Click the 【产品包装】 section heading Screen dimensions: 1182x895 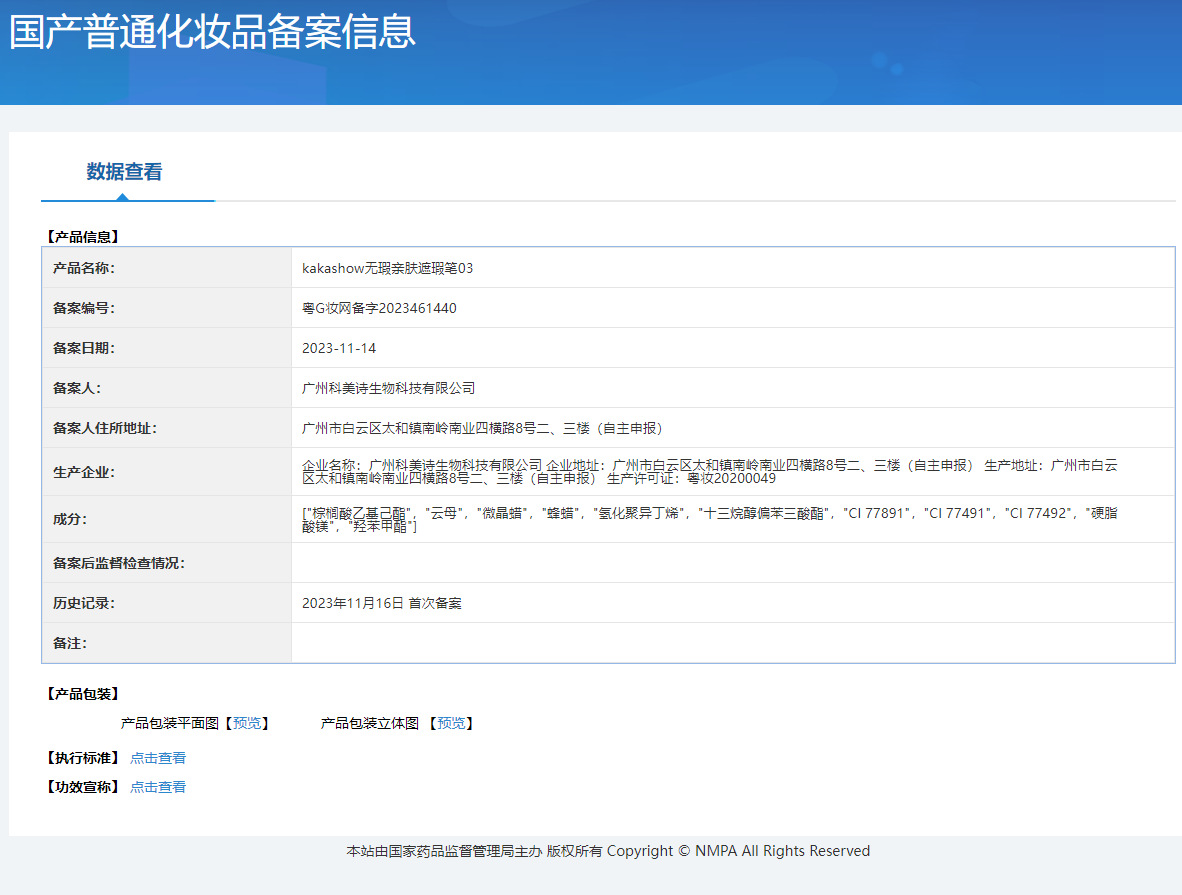82,694
